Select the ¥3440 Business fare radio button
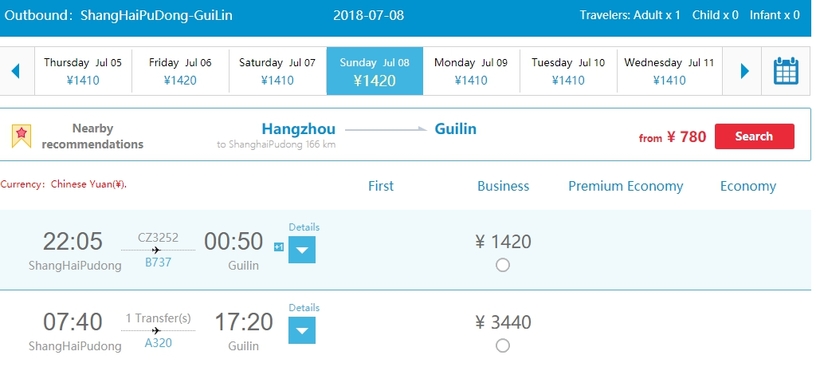 coord(503,346)
